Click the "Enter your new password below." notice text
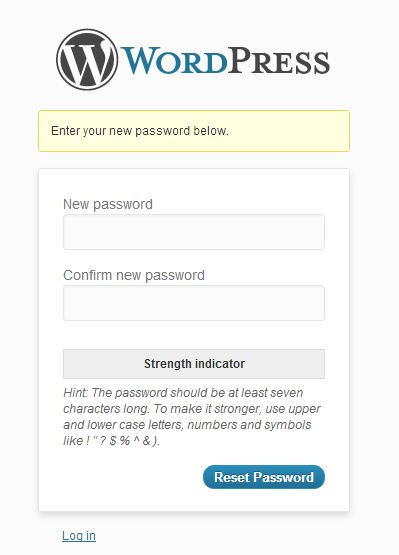Image resolution: width=399 pixels, height=555 pixels. click(x=139, y=131)
